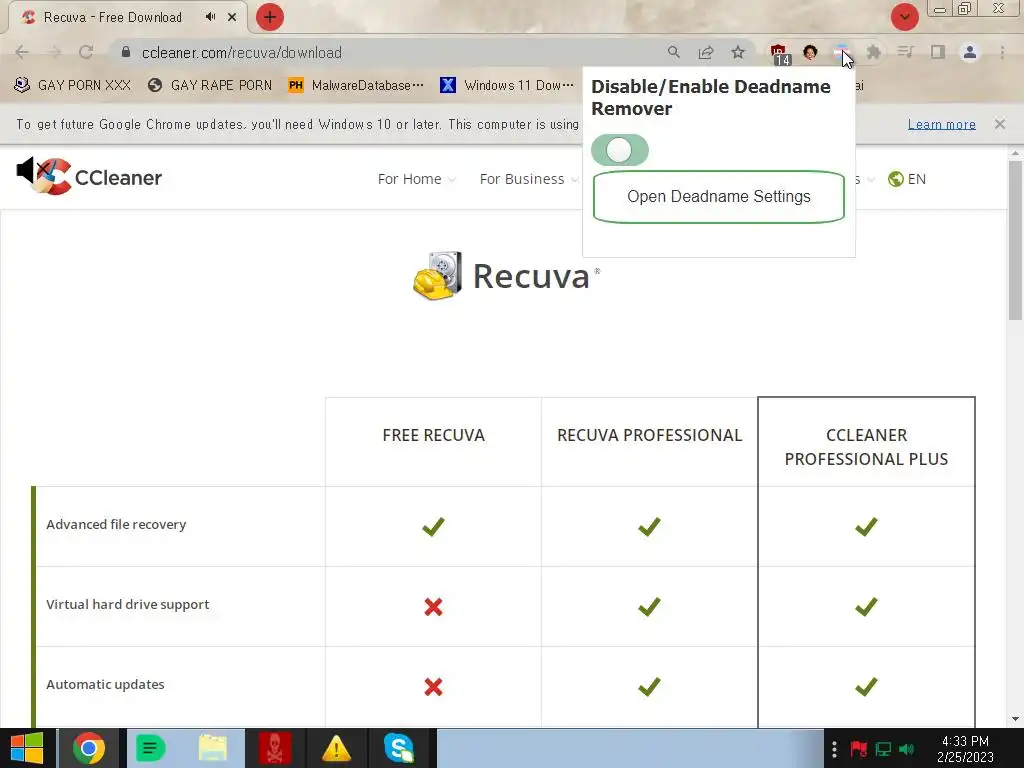Mute the Recuva tab's speaker icon
This screenshot has width=1024, height=768.
coord(210,17)
